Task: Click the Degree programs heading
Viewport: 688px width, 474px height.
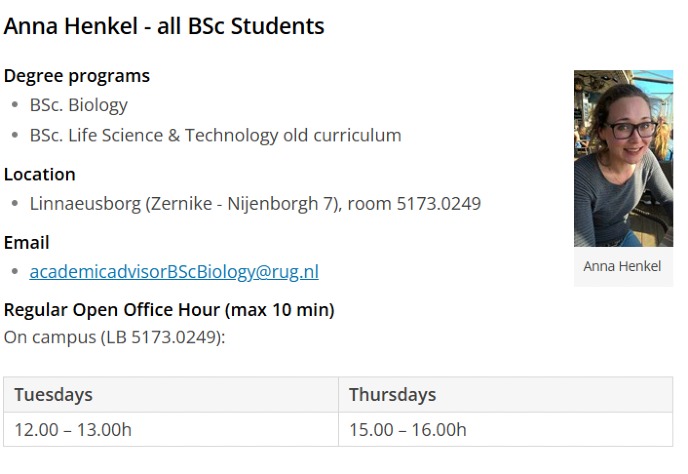Action: click(77, 76)
